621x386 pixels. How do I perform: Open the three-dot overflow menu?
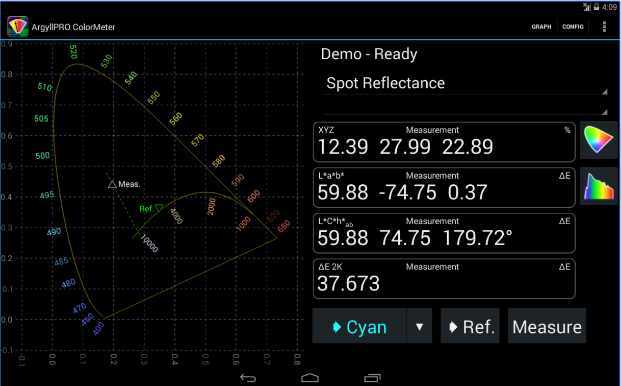click(x=604, y=27)
